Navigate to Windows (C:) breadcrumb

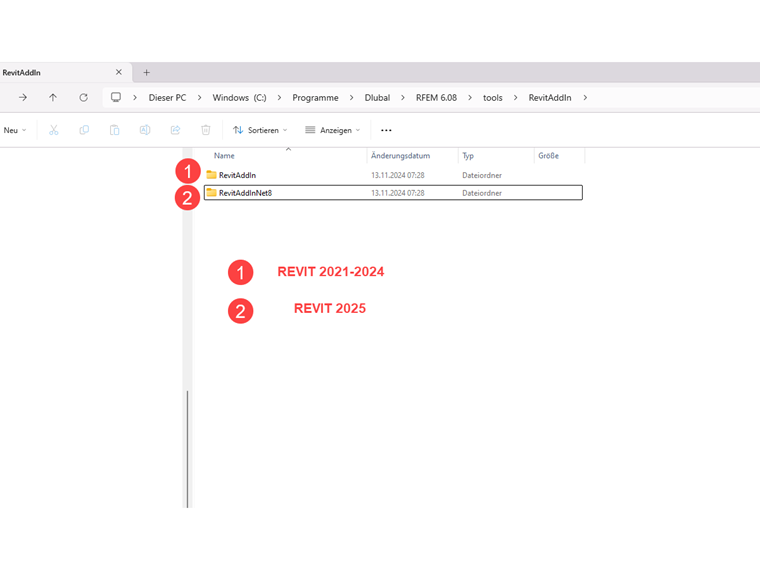(x=239, y=97)
